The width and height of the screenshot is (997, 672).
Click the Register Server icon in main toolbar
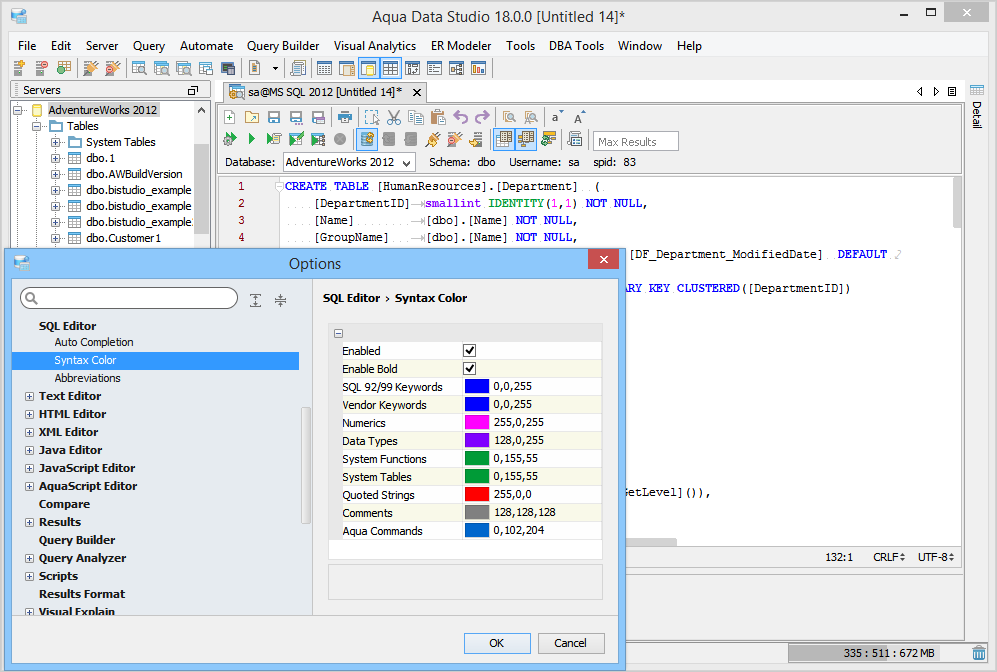click(x=19, y=68)
